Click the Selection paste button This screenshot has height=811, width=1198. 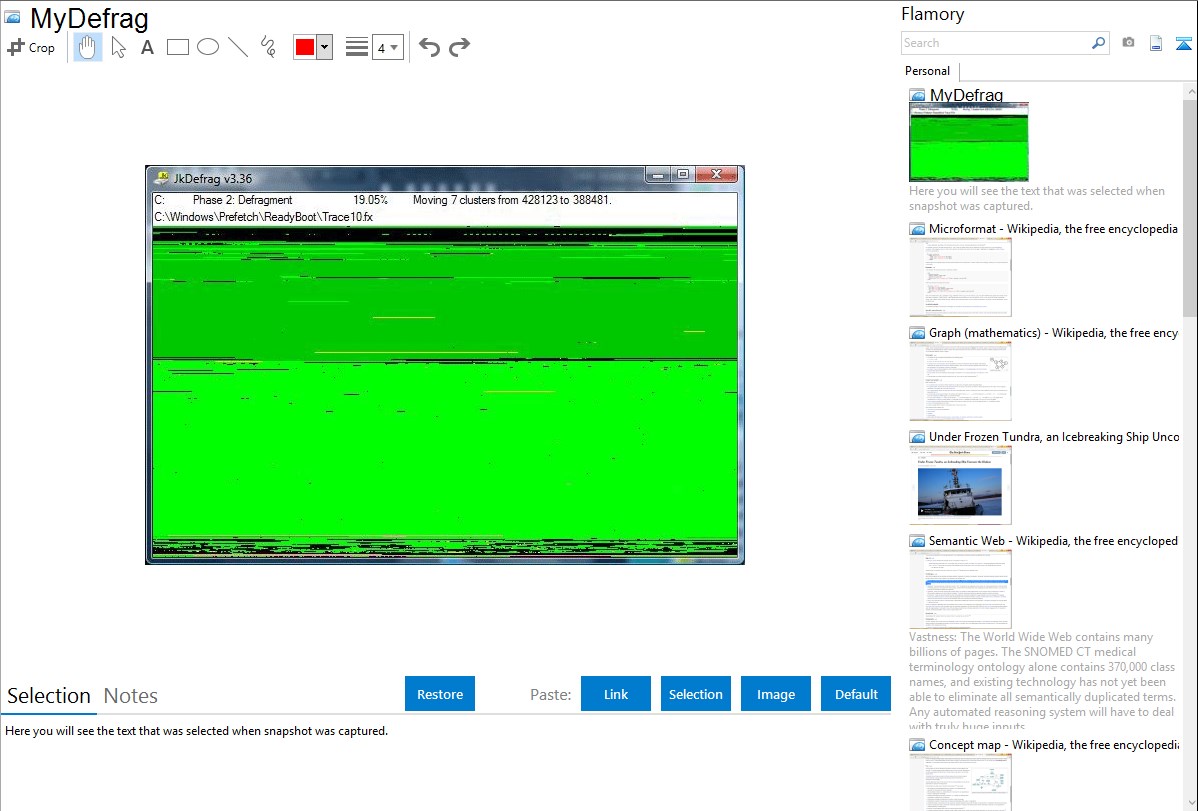(695, 694)
